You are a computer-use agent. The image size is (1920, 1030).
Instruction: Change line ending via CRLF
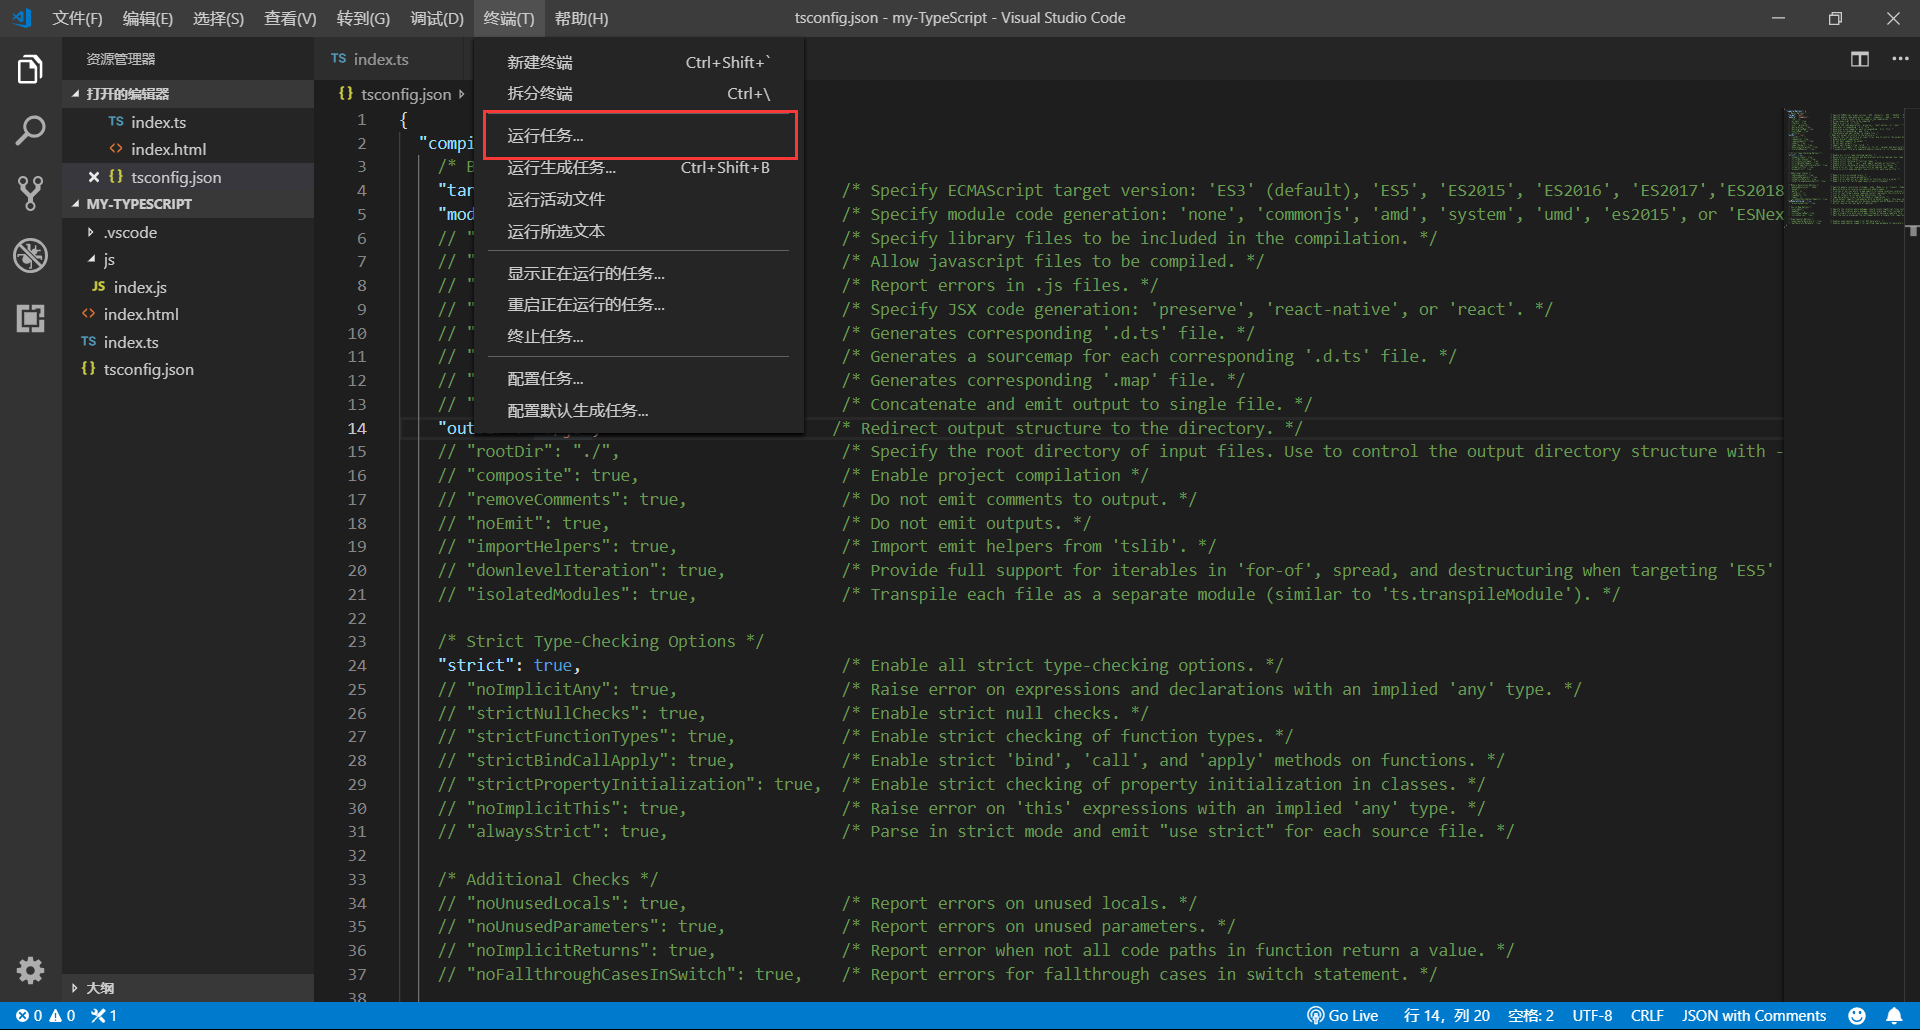(1647, 1015)
